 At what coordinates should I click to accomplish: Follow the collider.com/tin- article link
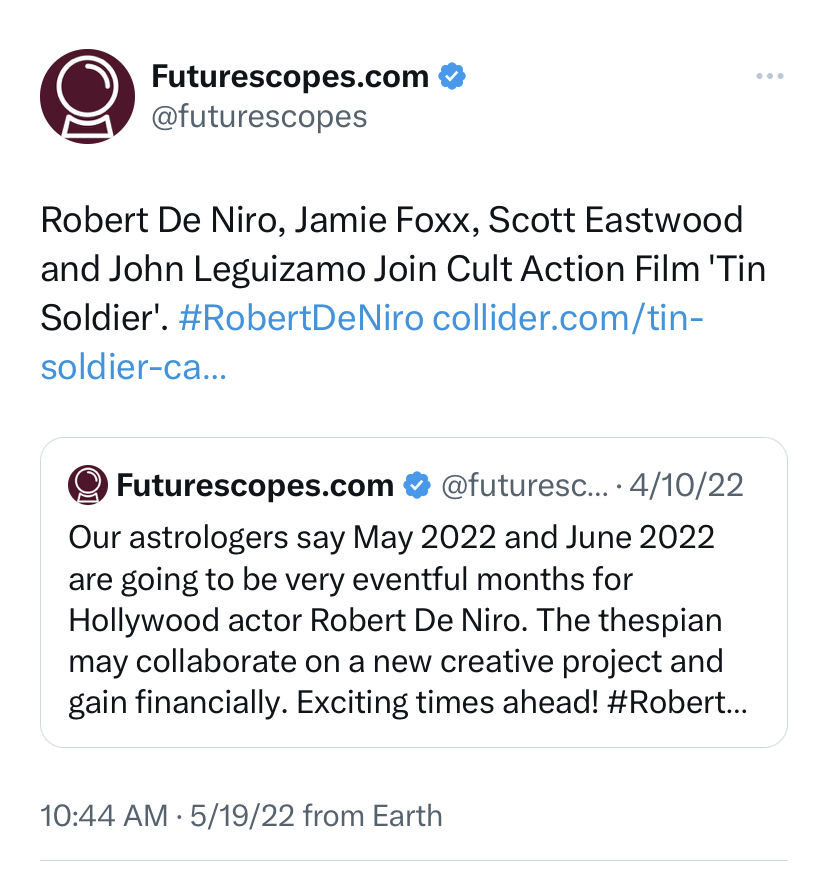point(568,318)
